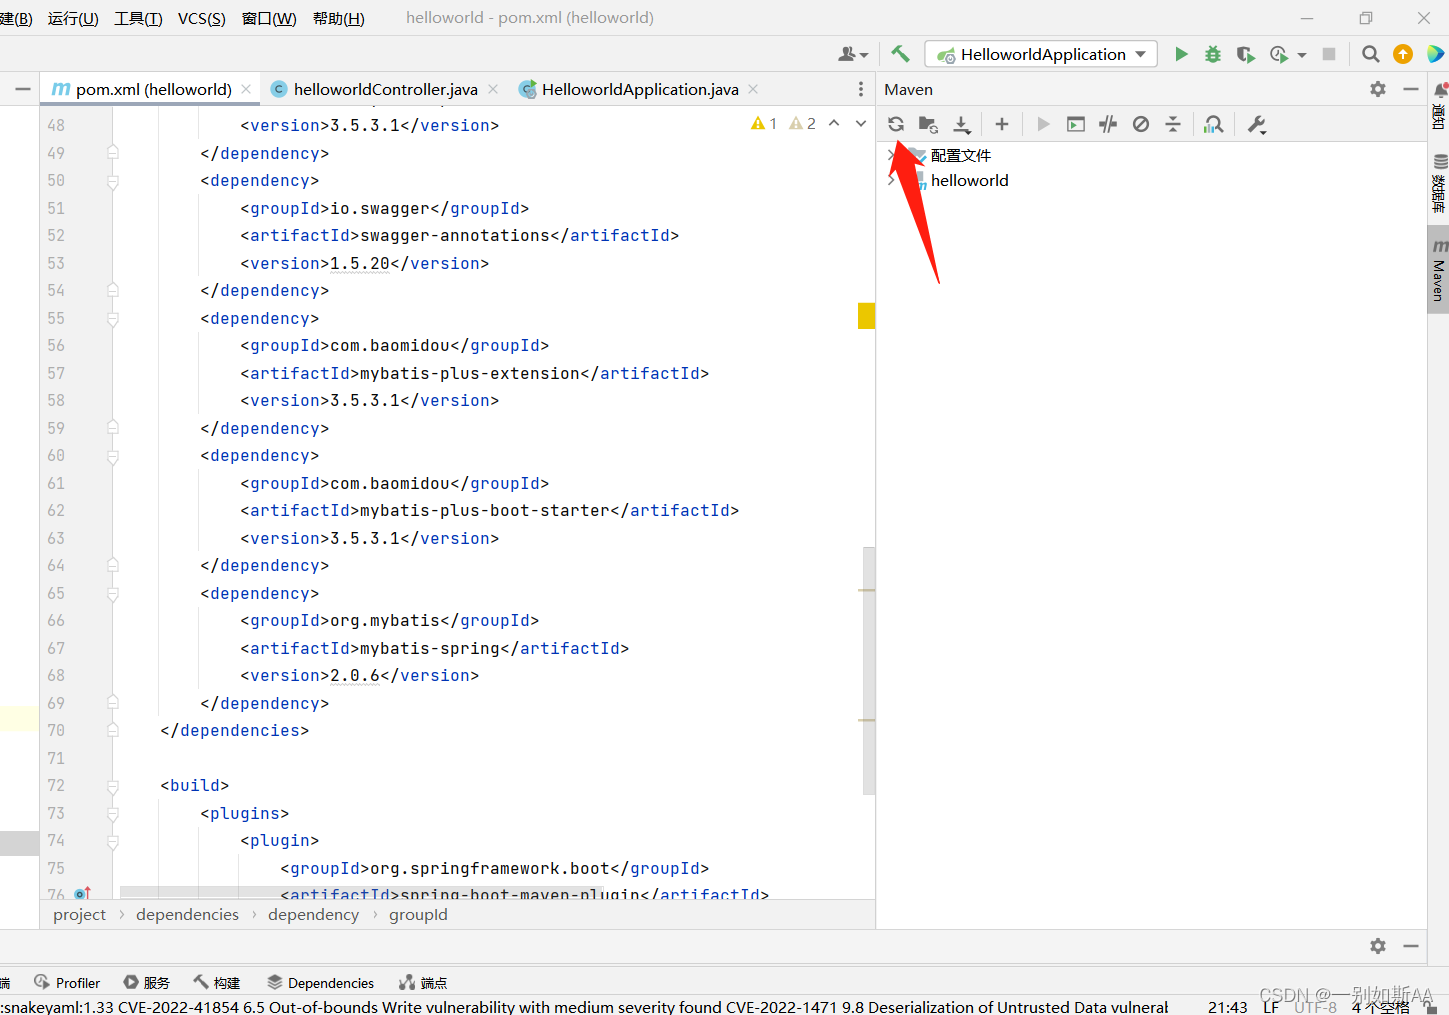The height and width of the screenshot is (1015, 1449).
Task: Close the pom.xml tab
Action: (246, 89)
